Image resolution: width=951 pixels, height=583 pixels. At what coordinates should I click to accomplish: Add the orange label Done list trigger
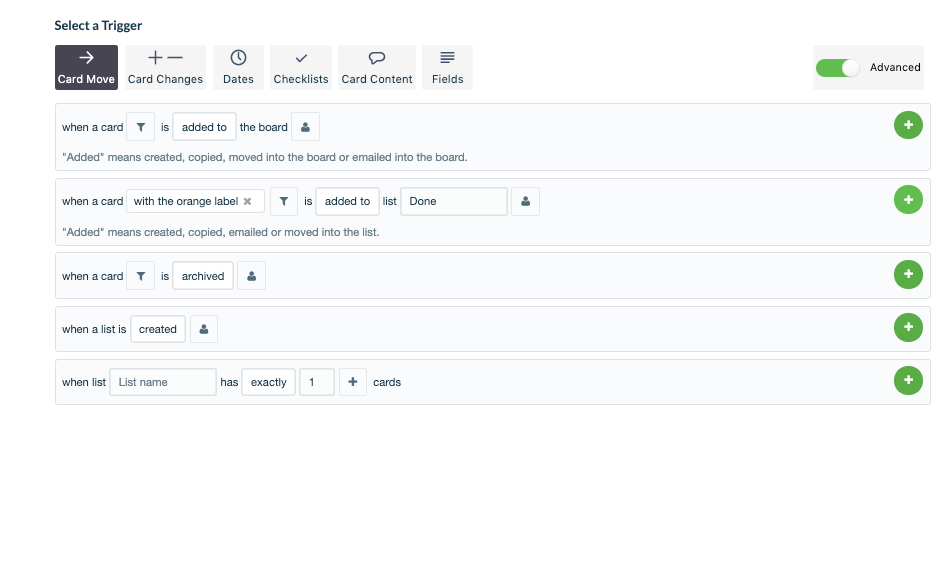[908, 199]
